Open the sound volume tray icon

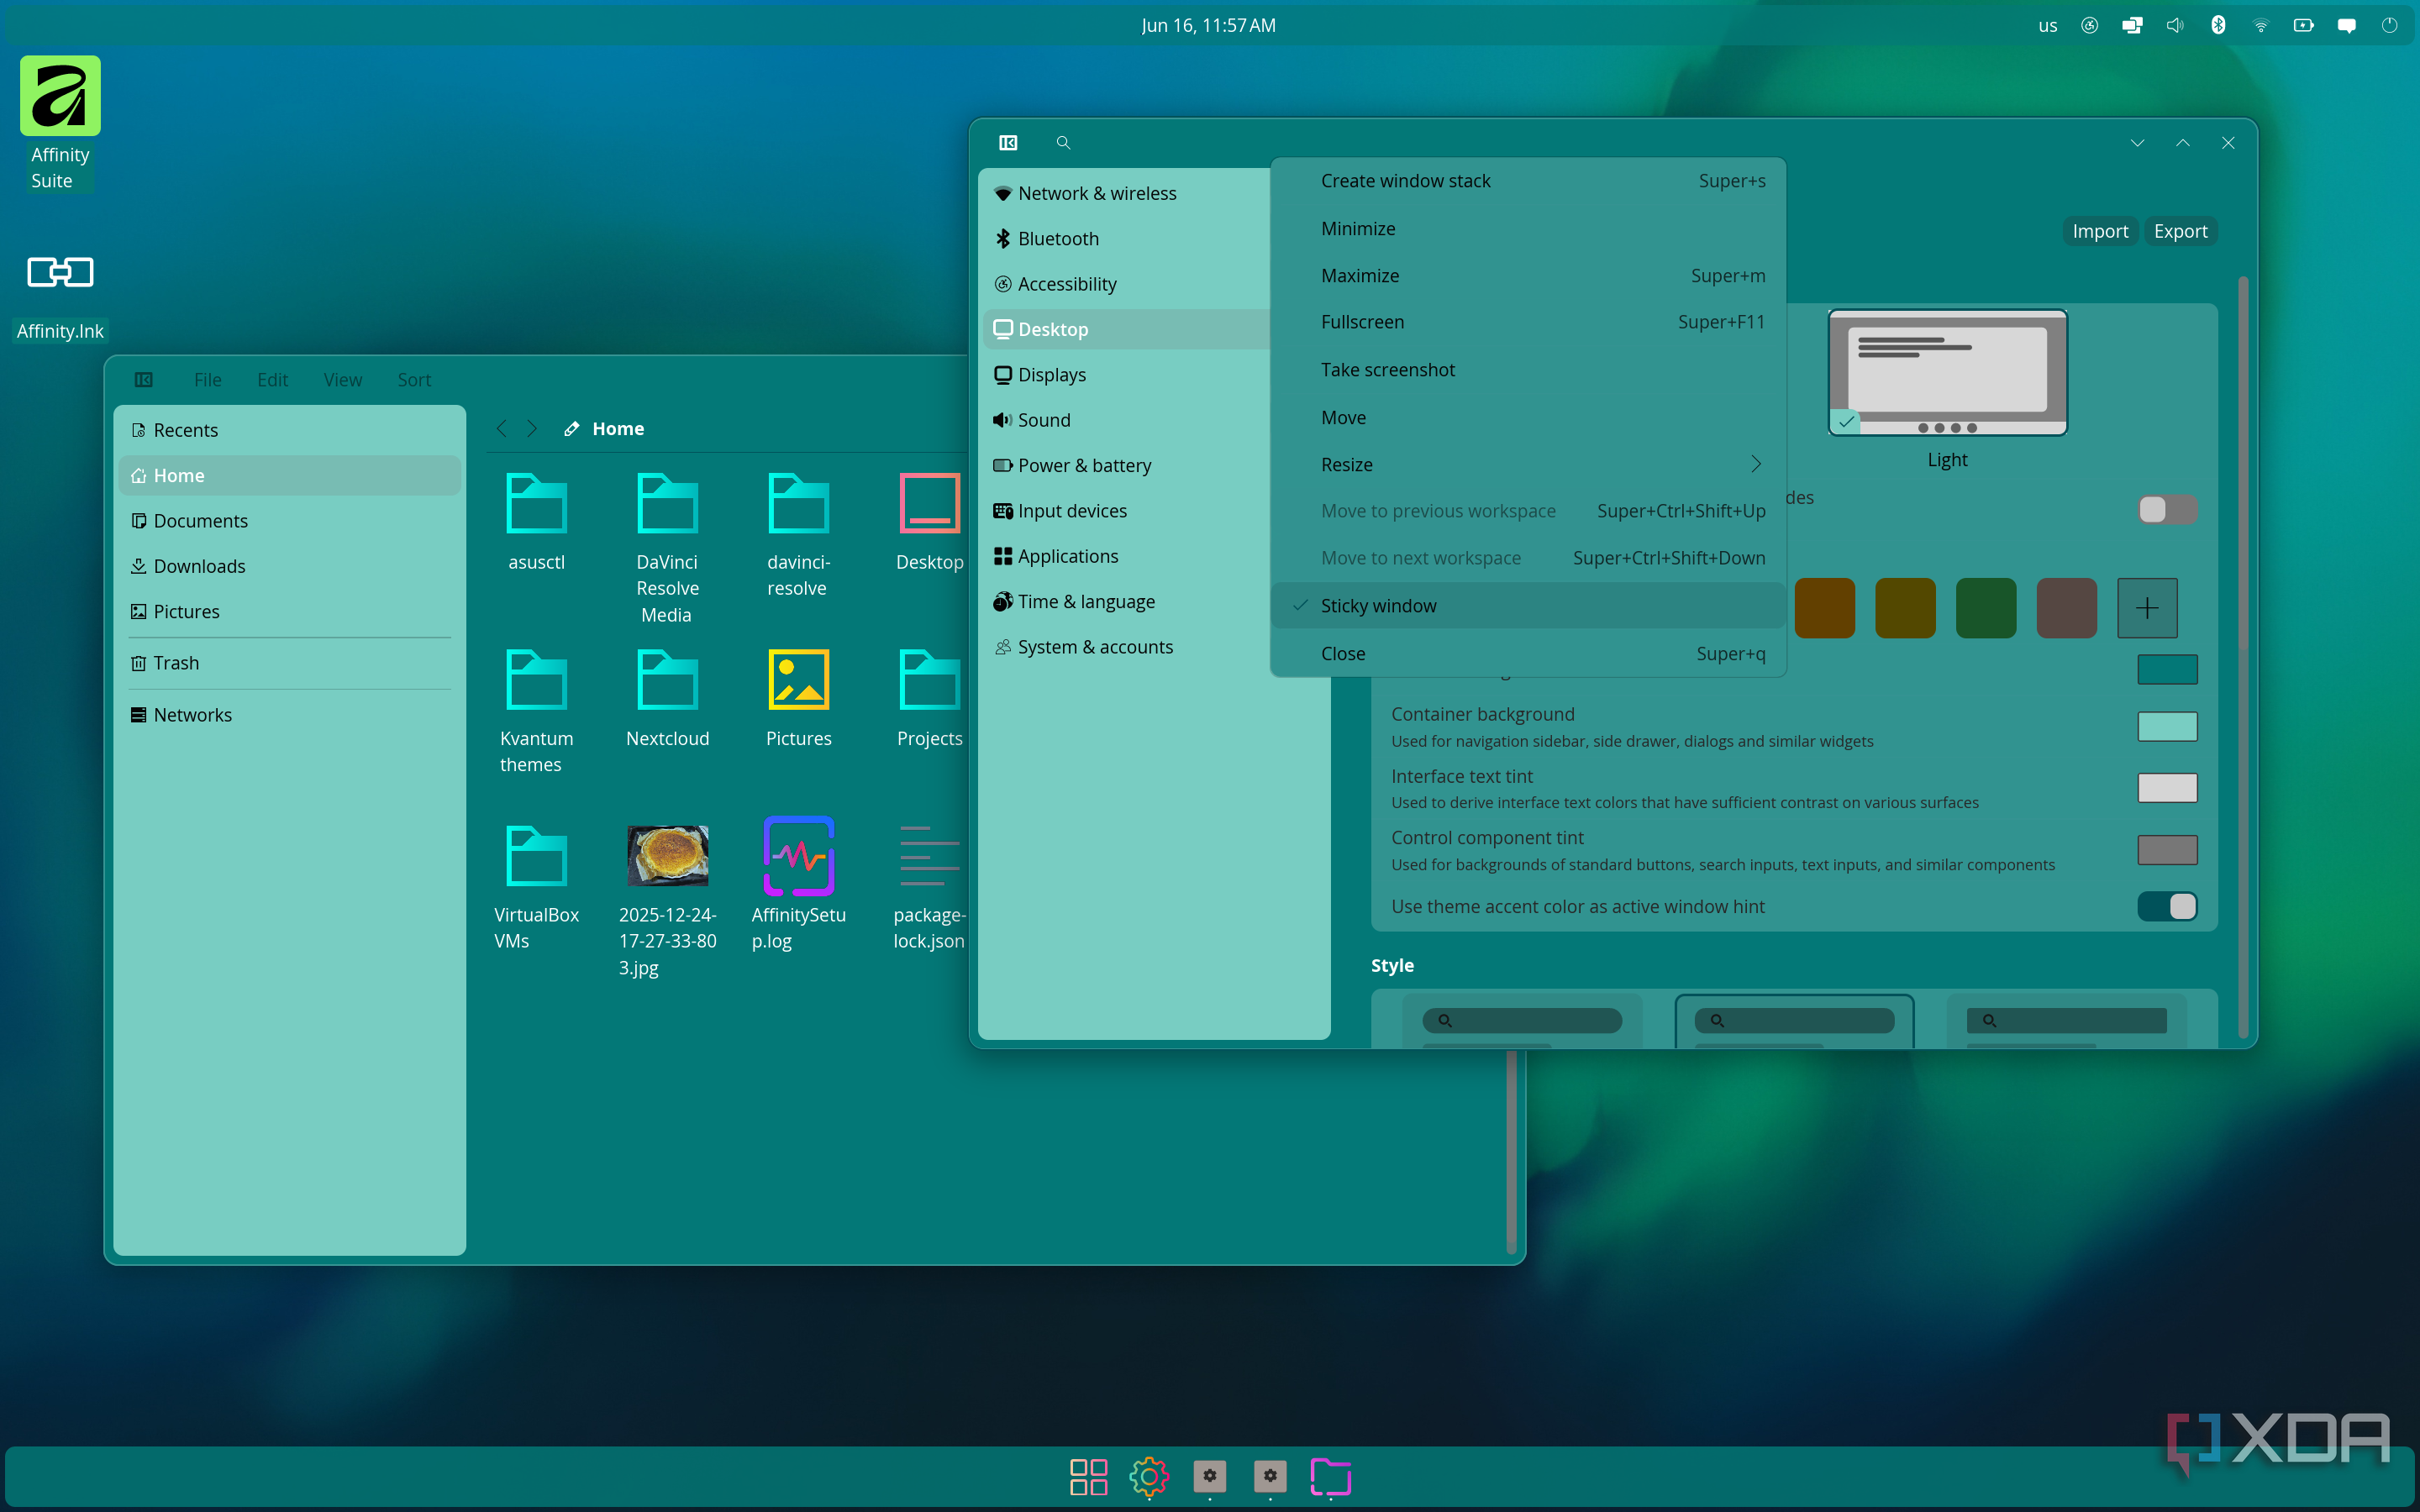(2175, 26)
